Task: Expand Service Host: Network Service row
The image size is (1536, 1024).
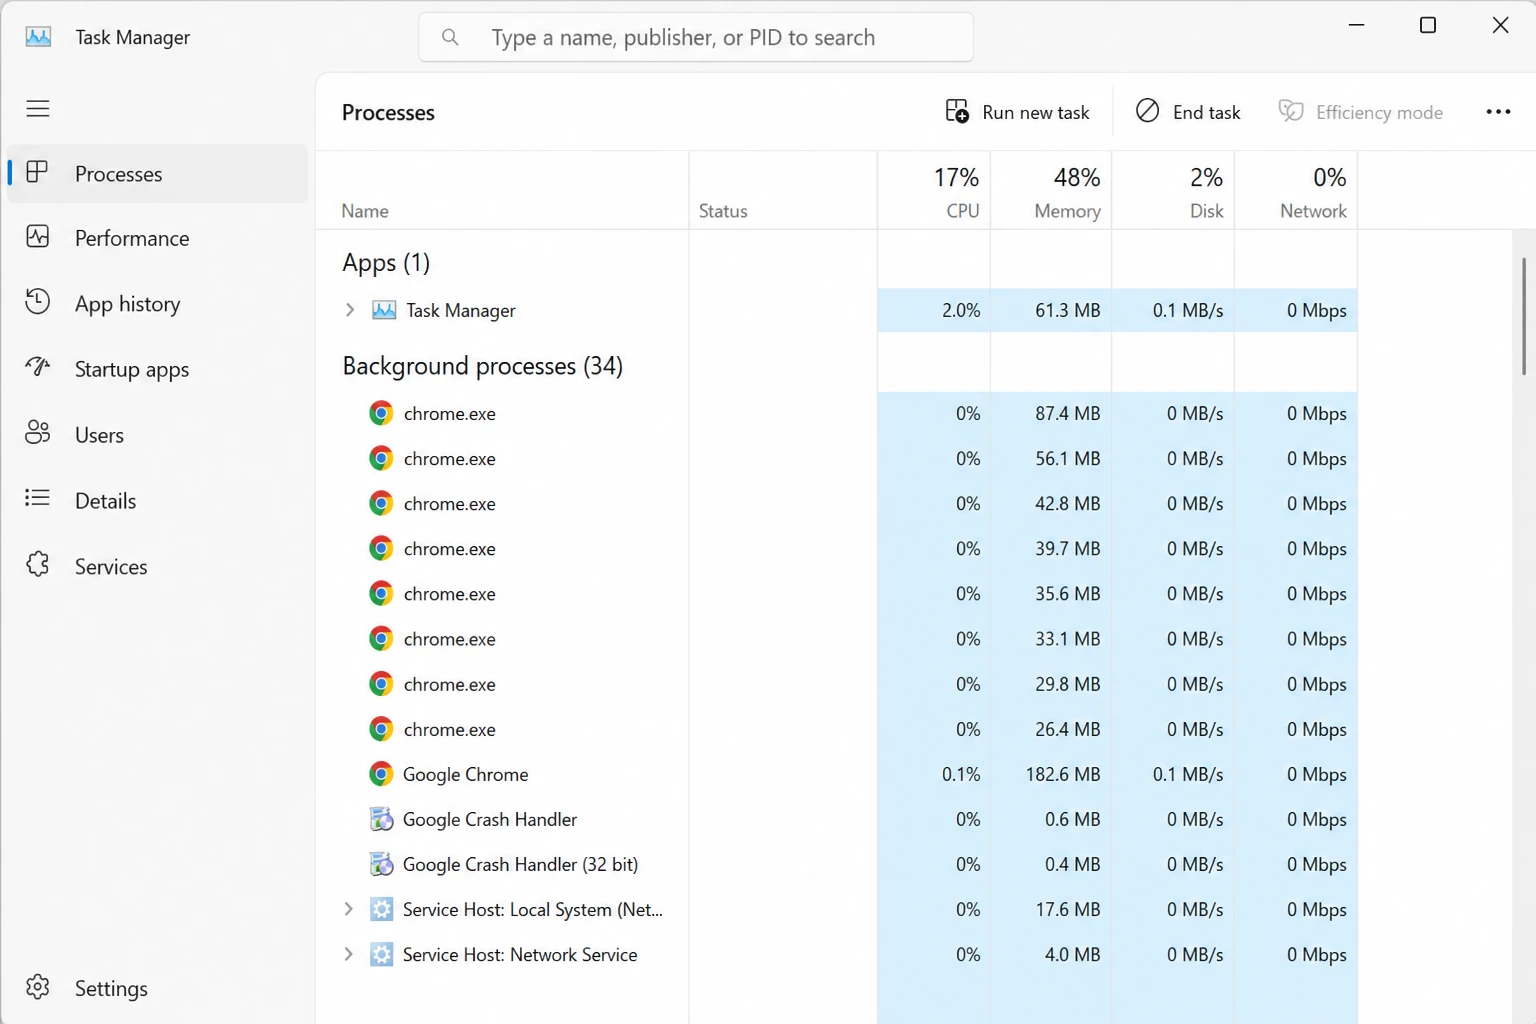Action: 348,954
